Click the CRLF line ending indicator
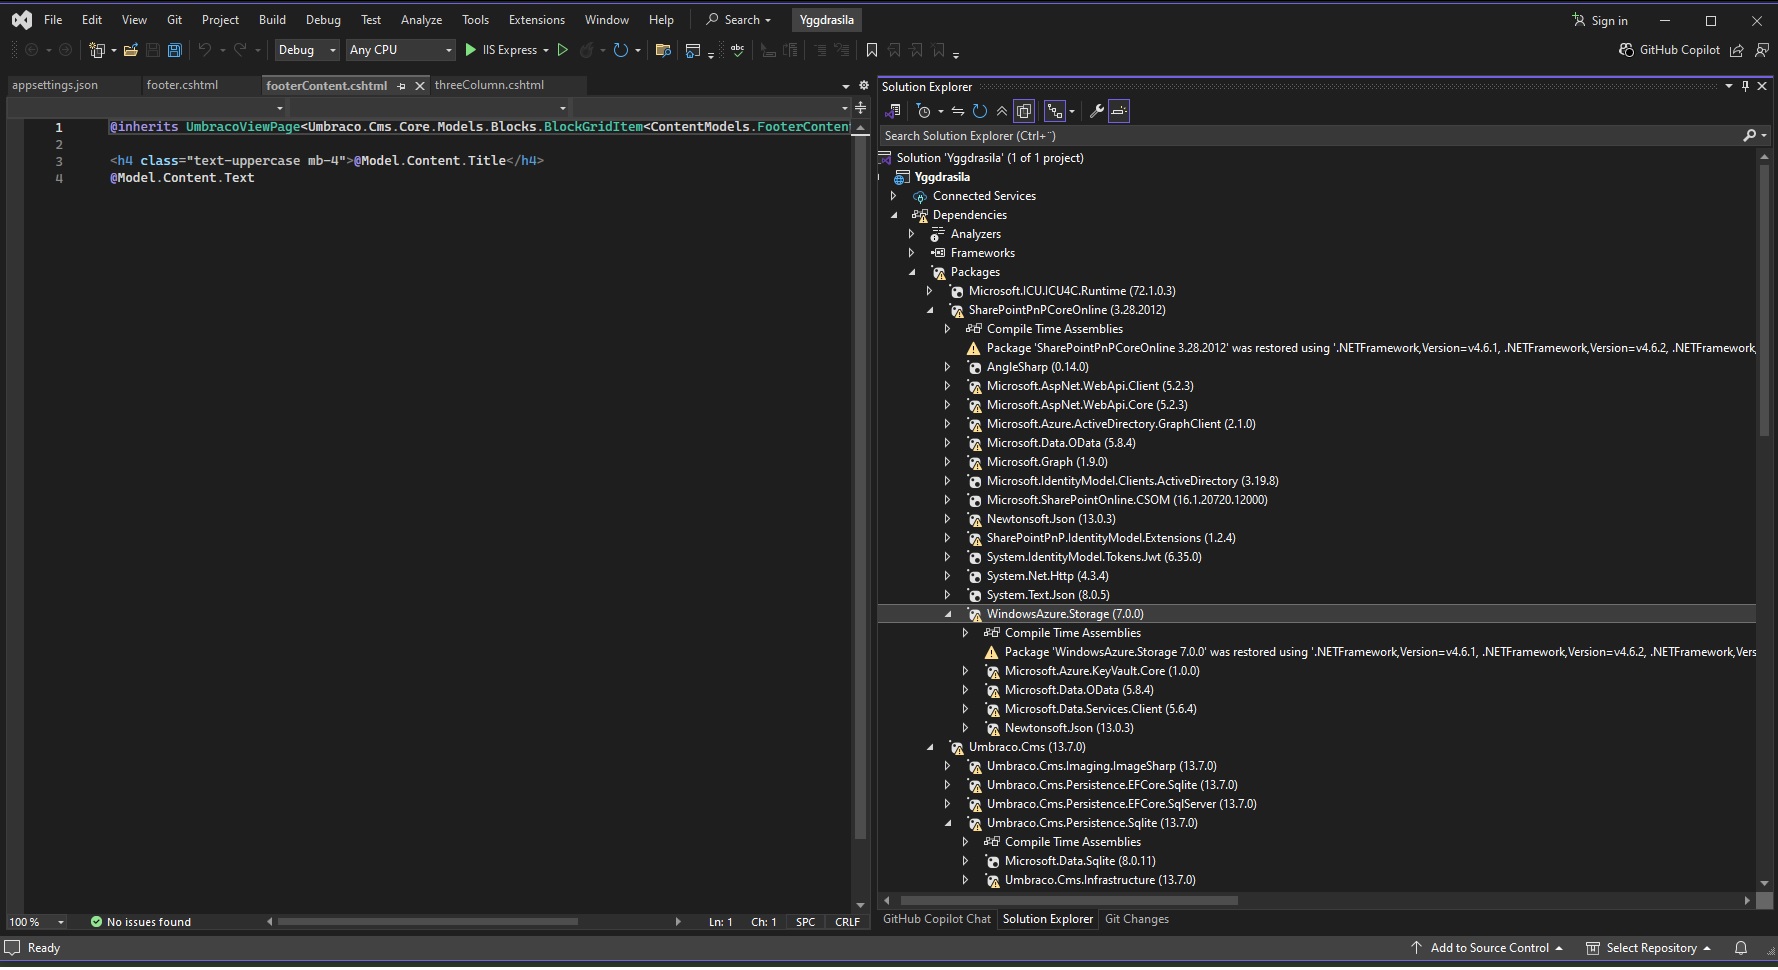This screenshot has width=1778, height=970. tap(847, 923)
